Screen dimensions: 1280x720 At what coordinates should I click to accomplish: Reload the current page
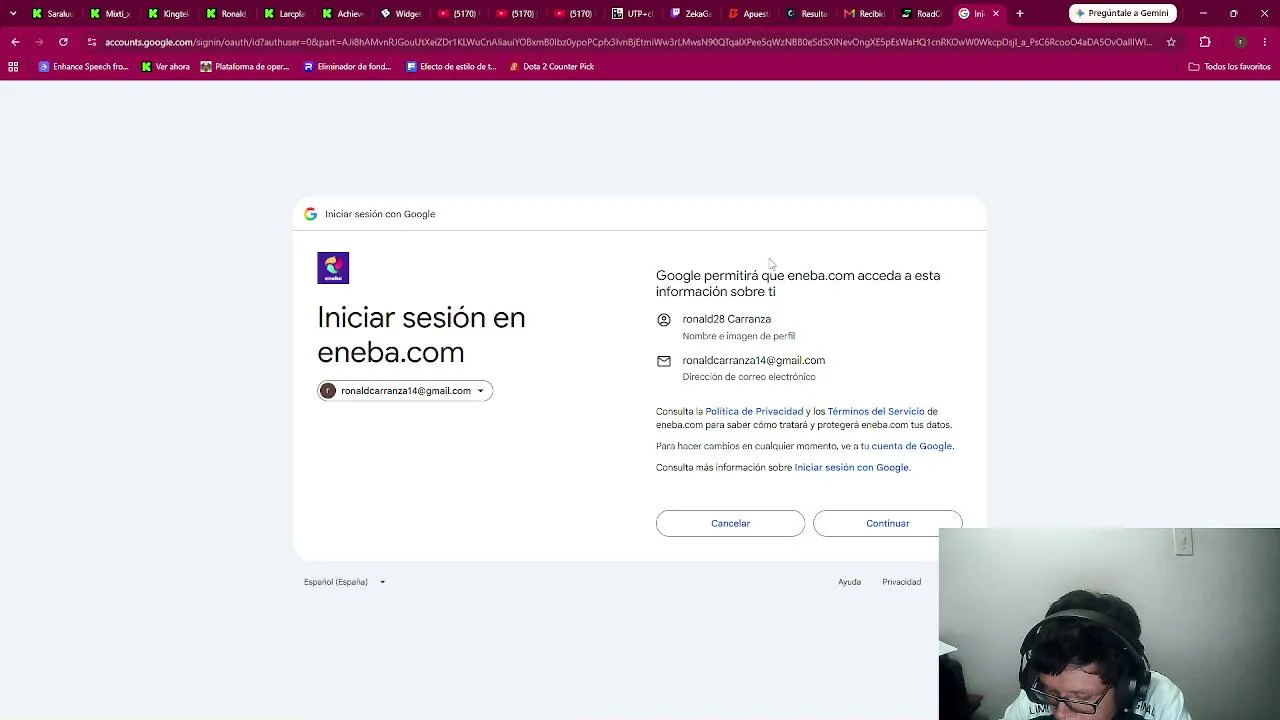[x=63, y=42]
